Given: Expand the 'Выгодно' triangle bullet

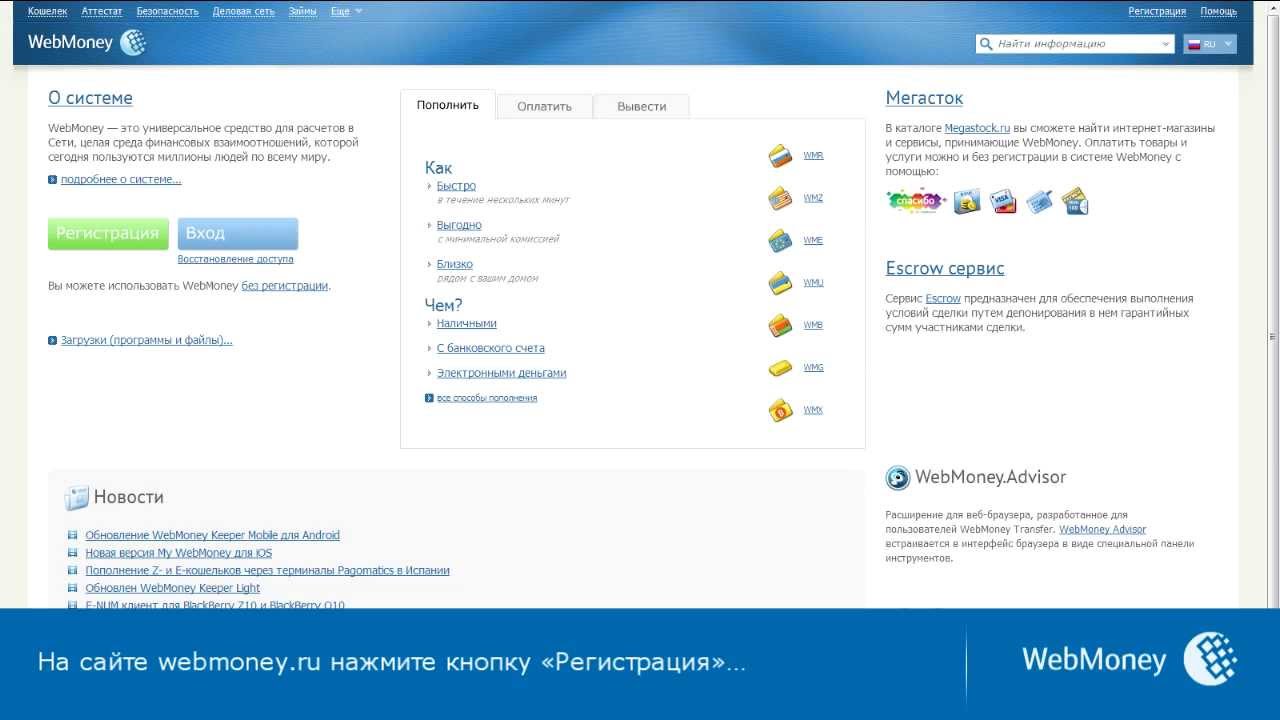Looking at the screenshot, I should click(430, 225).
